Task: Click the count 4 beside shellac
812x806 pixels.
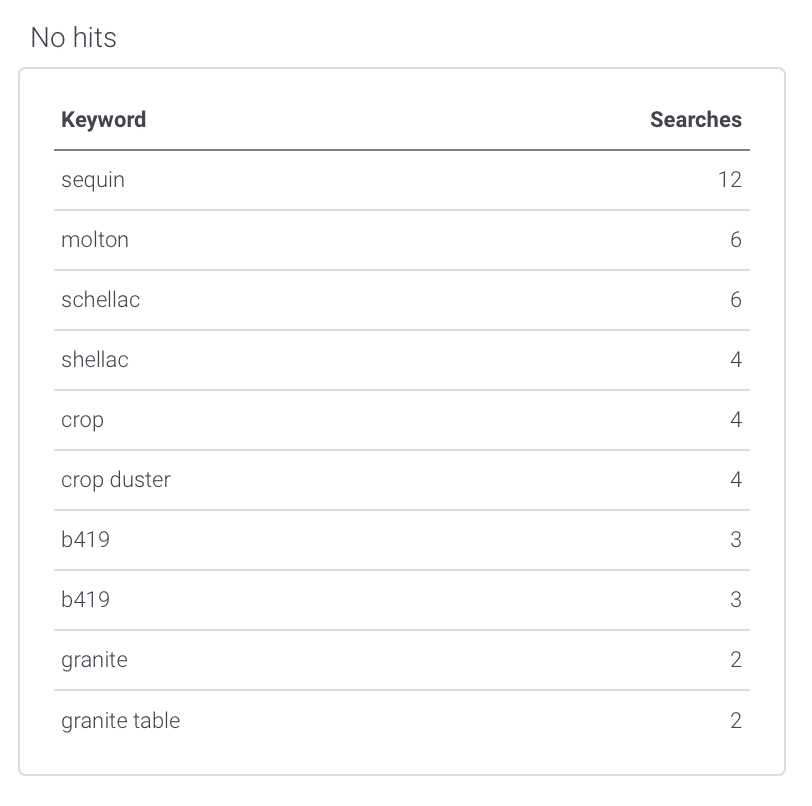Action: [x=736, y=360]
